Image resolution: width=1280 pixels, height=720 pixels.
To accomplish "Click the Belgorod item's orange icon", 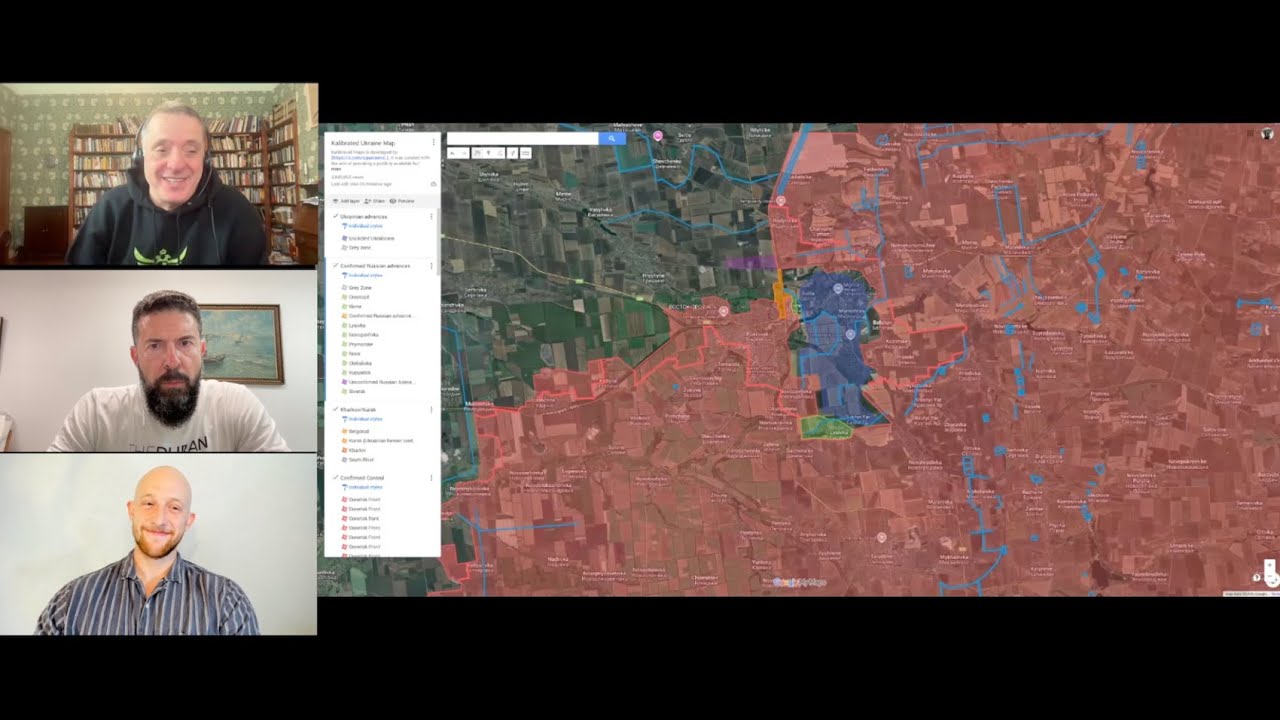I will (345, 431).
